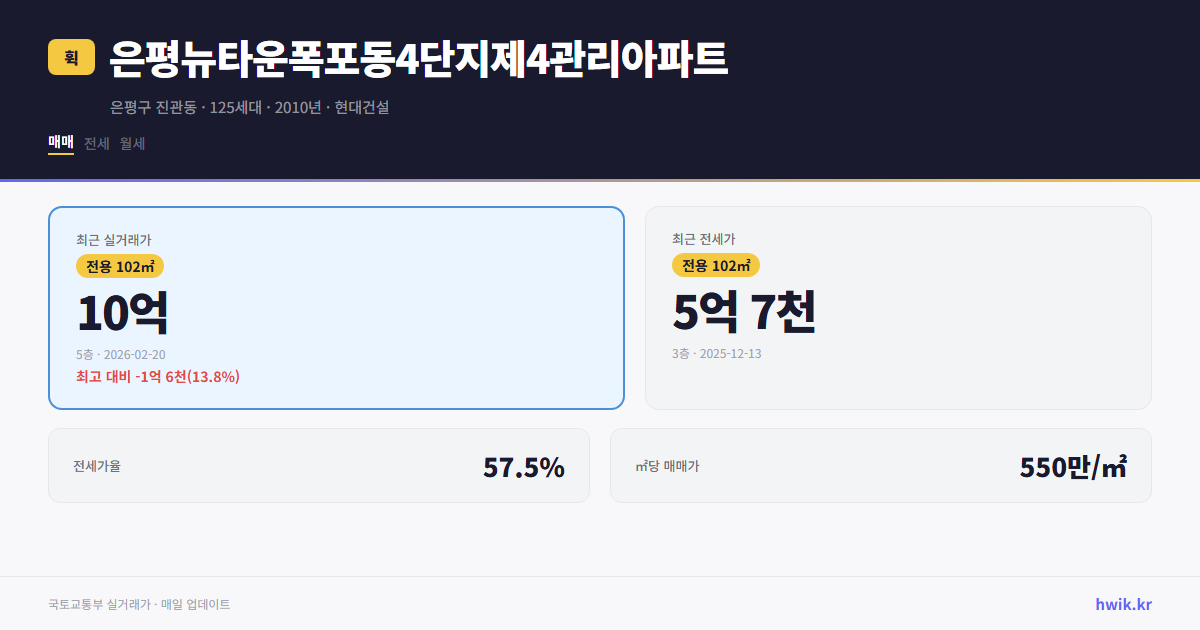Click the 5층 · 2026-02-20 transaction detail

coord(122,353)
